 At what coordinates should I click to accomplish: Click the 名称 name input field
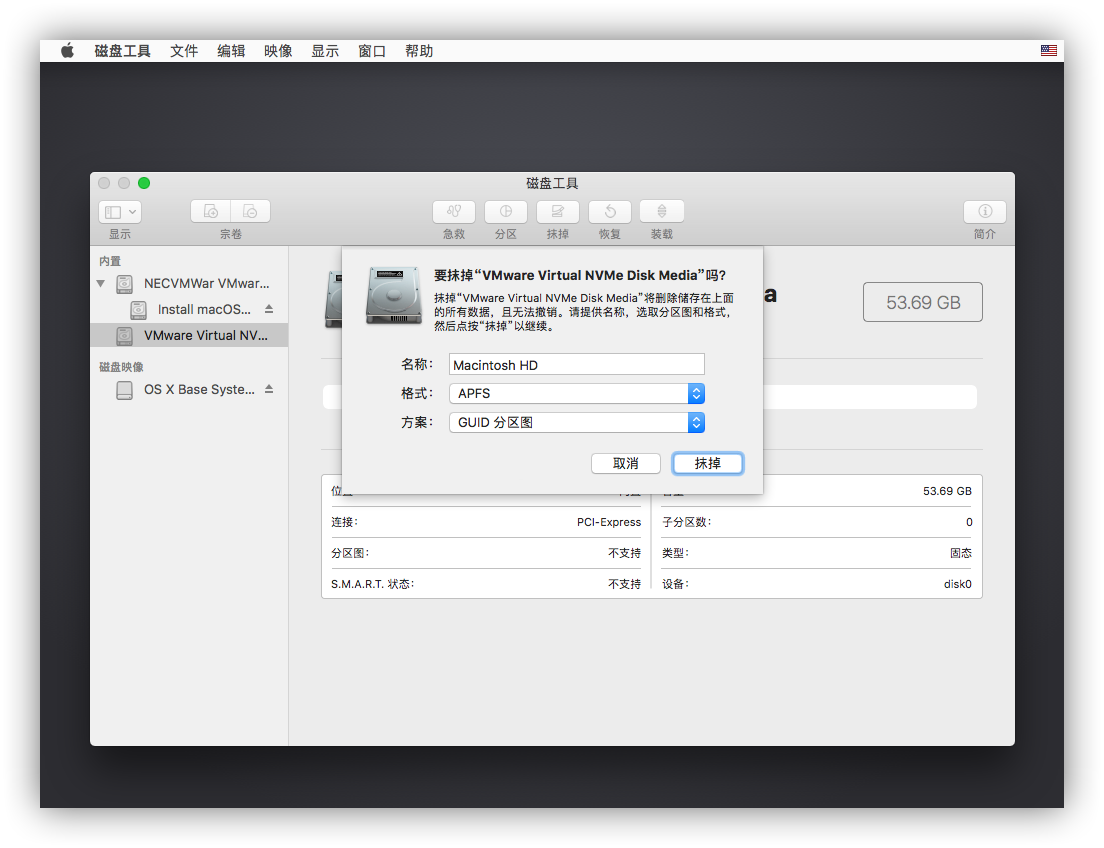pos(577,365)
